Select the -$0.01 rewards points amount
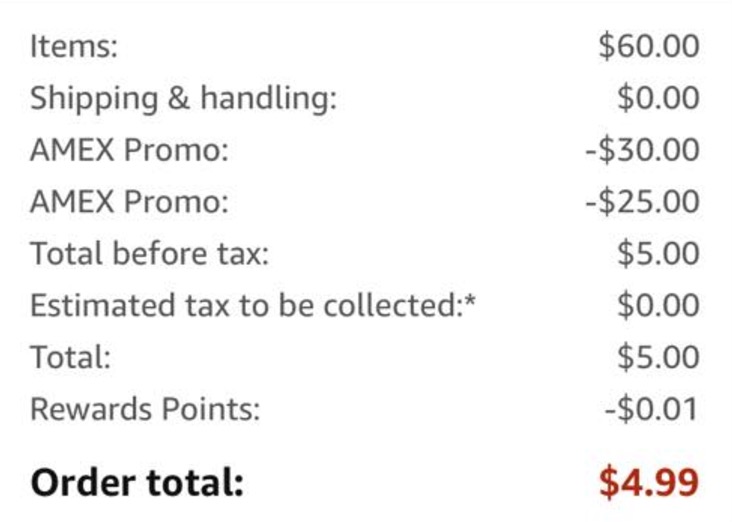The width and height of the screenshot is (732, 522). click(652, 409)
